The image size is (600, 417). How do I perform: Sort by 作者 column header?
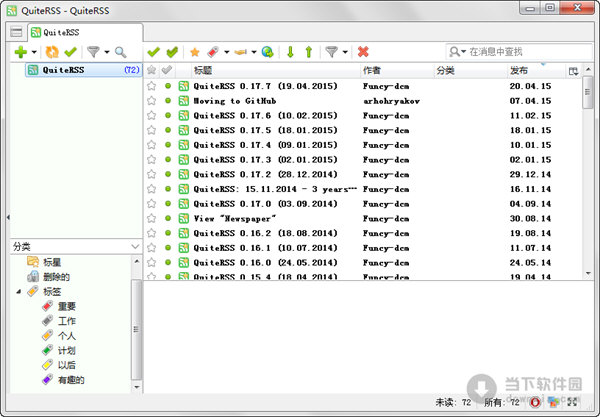[397, 70]
